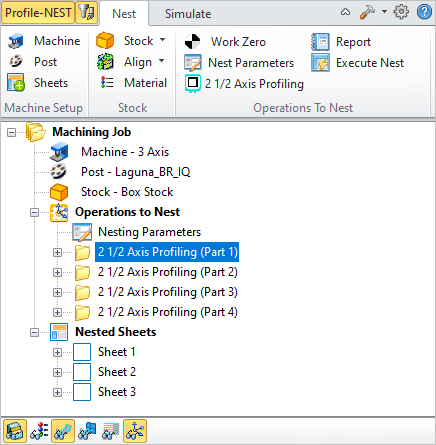Viewport: 436px width, 445px height.
Task: Switch to the Nest tab
Action: point(124,14)
